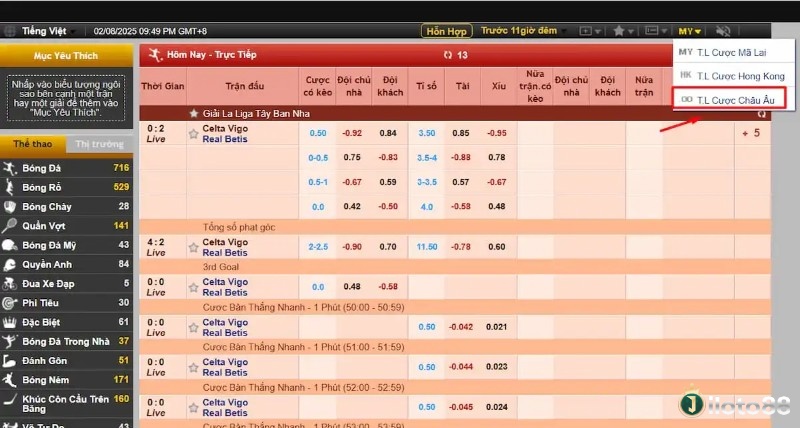Choose home odds 0.75 on 0-0.5 handicap
This screenshot has height=428, width=800.
click(x=352, y=158)
